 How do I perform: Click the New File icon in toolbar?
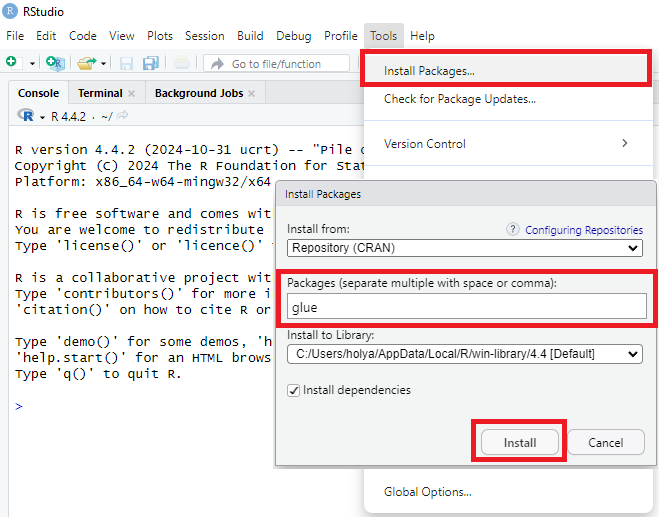(11, 63)
